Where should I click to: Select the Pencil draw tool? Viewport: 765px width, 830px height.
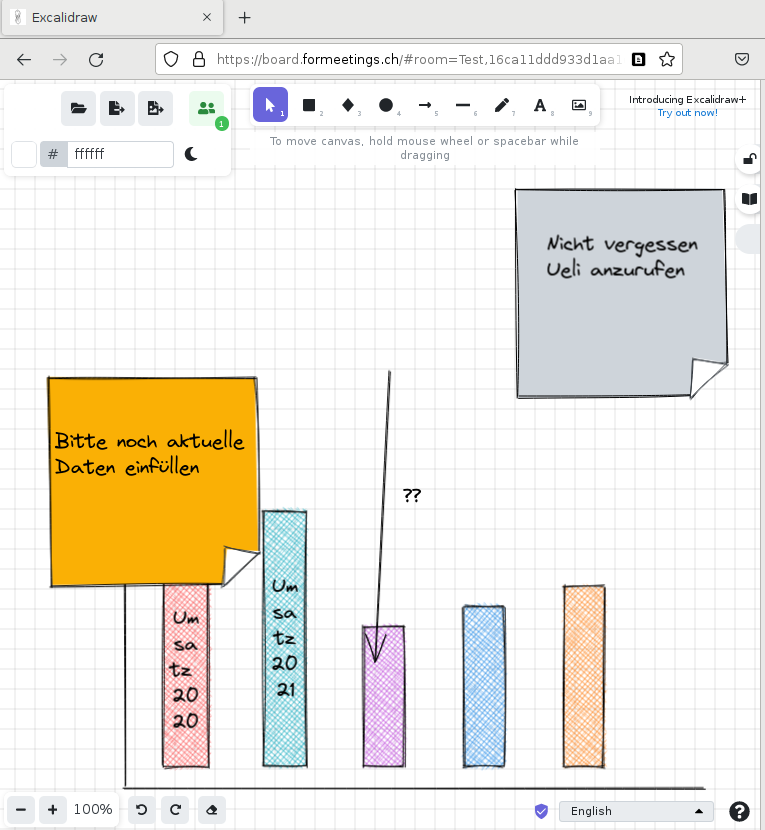(502, 105)
